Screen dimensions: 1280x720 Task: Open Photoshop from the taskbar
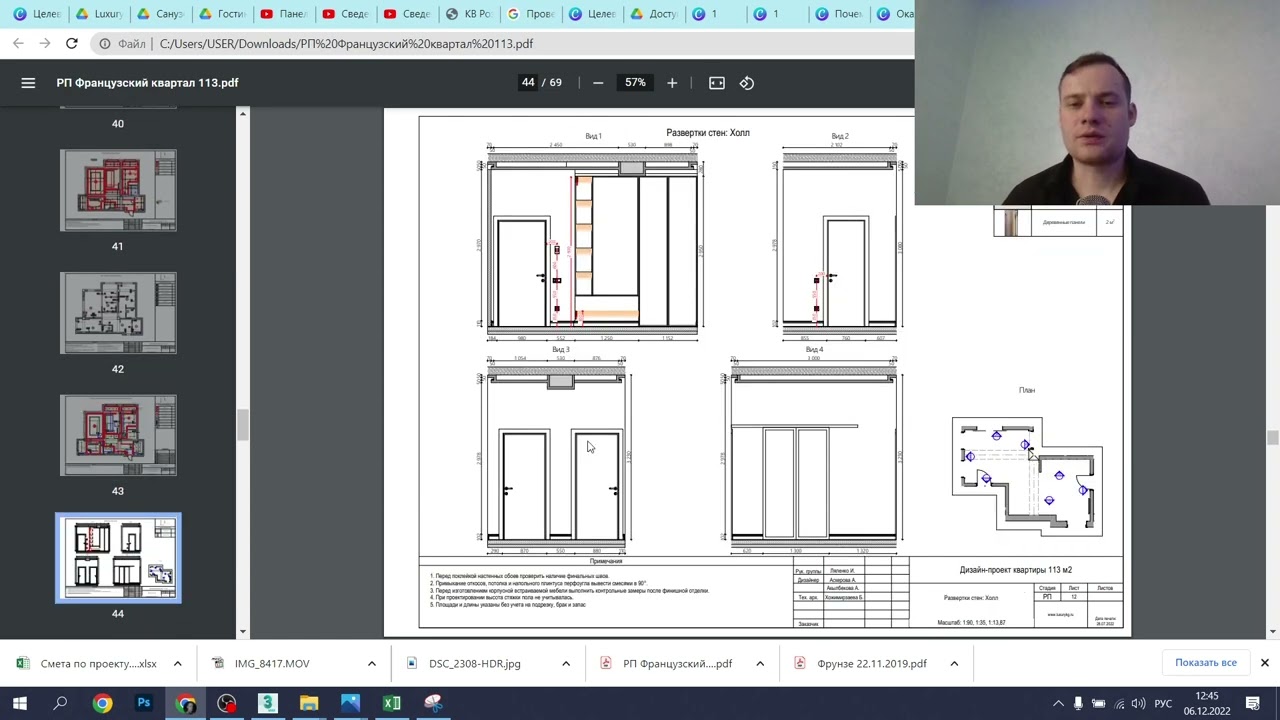144,703
